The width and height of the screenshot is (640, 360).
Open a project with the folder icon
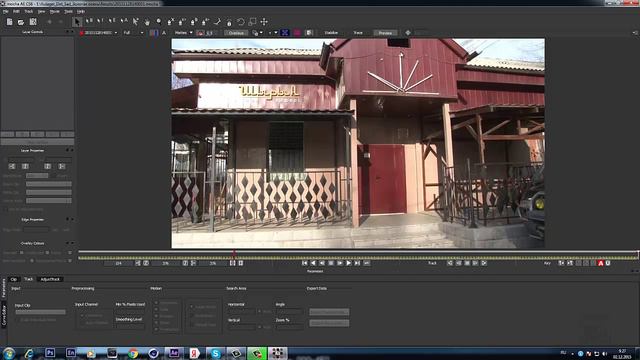[x=21, y=22]
